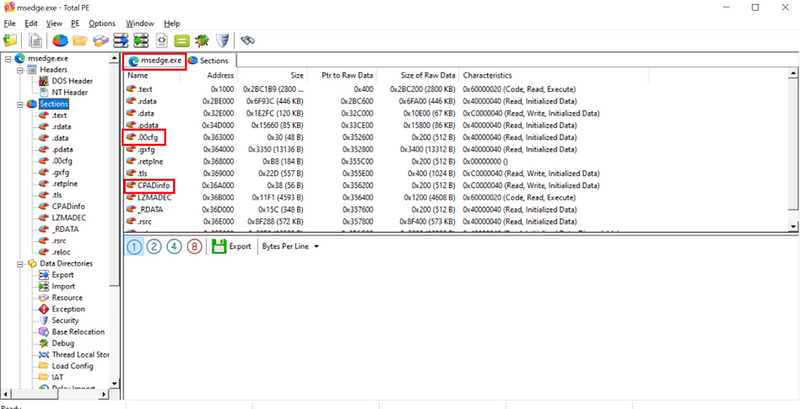Select NT Header in tree

(69, 92)
